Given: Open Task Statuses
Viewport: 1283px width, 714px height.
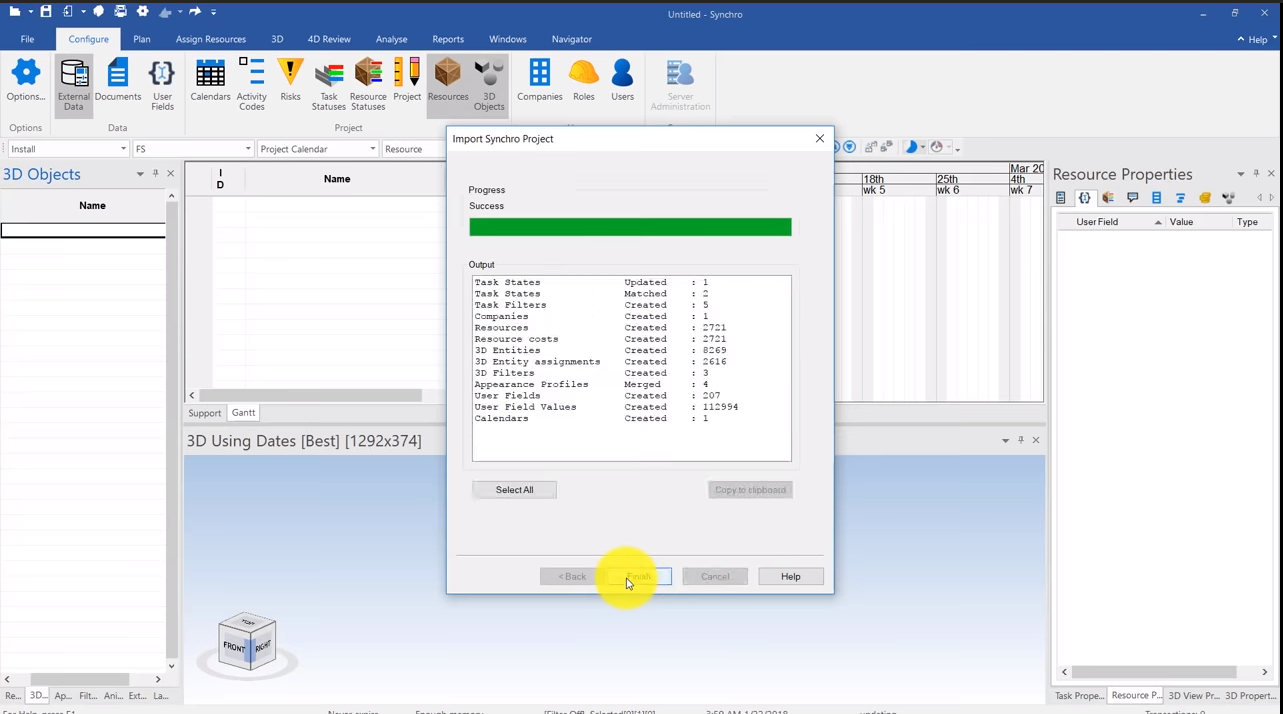Looking at the screenshot, I should tap(329, 85).
